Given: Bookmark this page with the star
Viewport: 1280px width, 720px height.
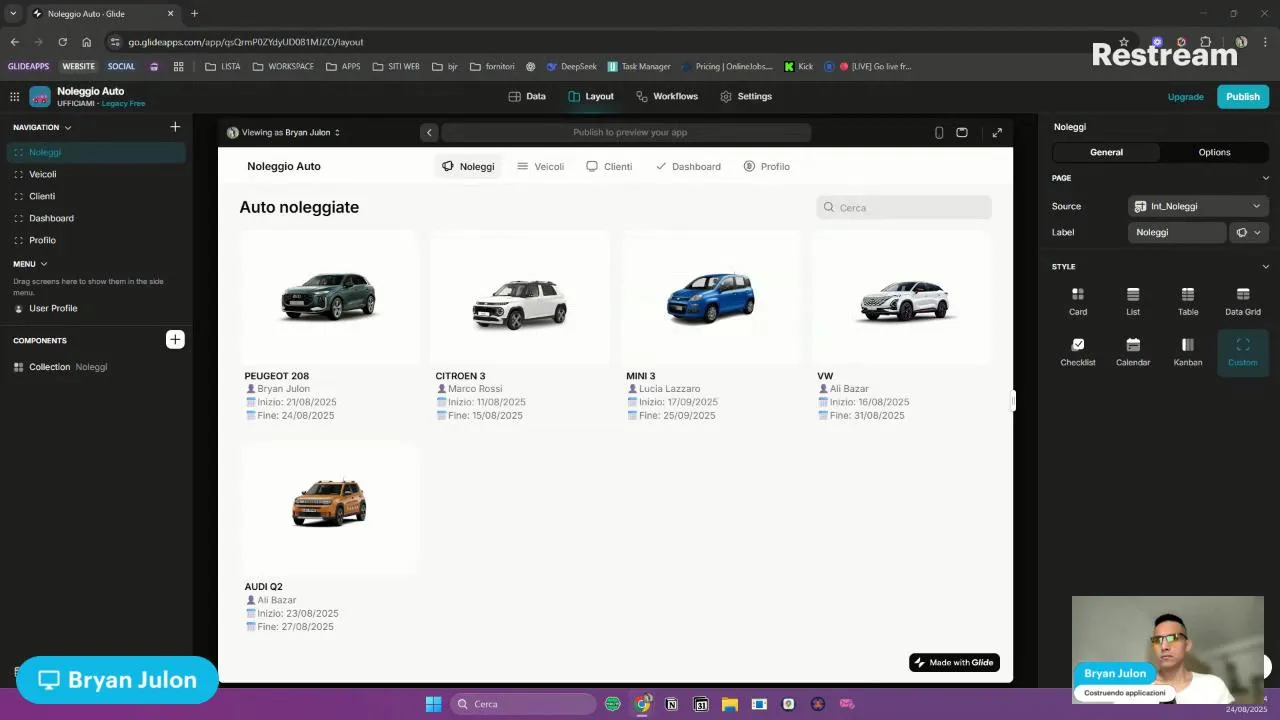Looking at the screenshot, I should [x=1124, y=42].
